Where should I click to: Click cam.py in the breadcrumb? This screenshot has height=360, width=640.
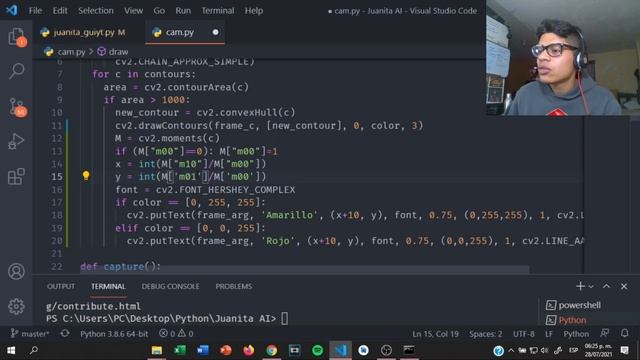[71, 52]
